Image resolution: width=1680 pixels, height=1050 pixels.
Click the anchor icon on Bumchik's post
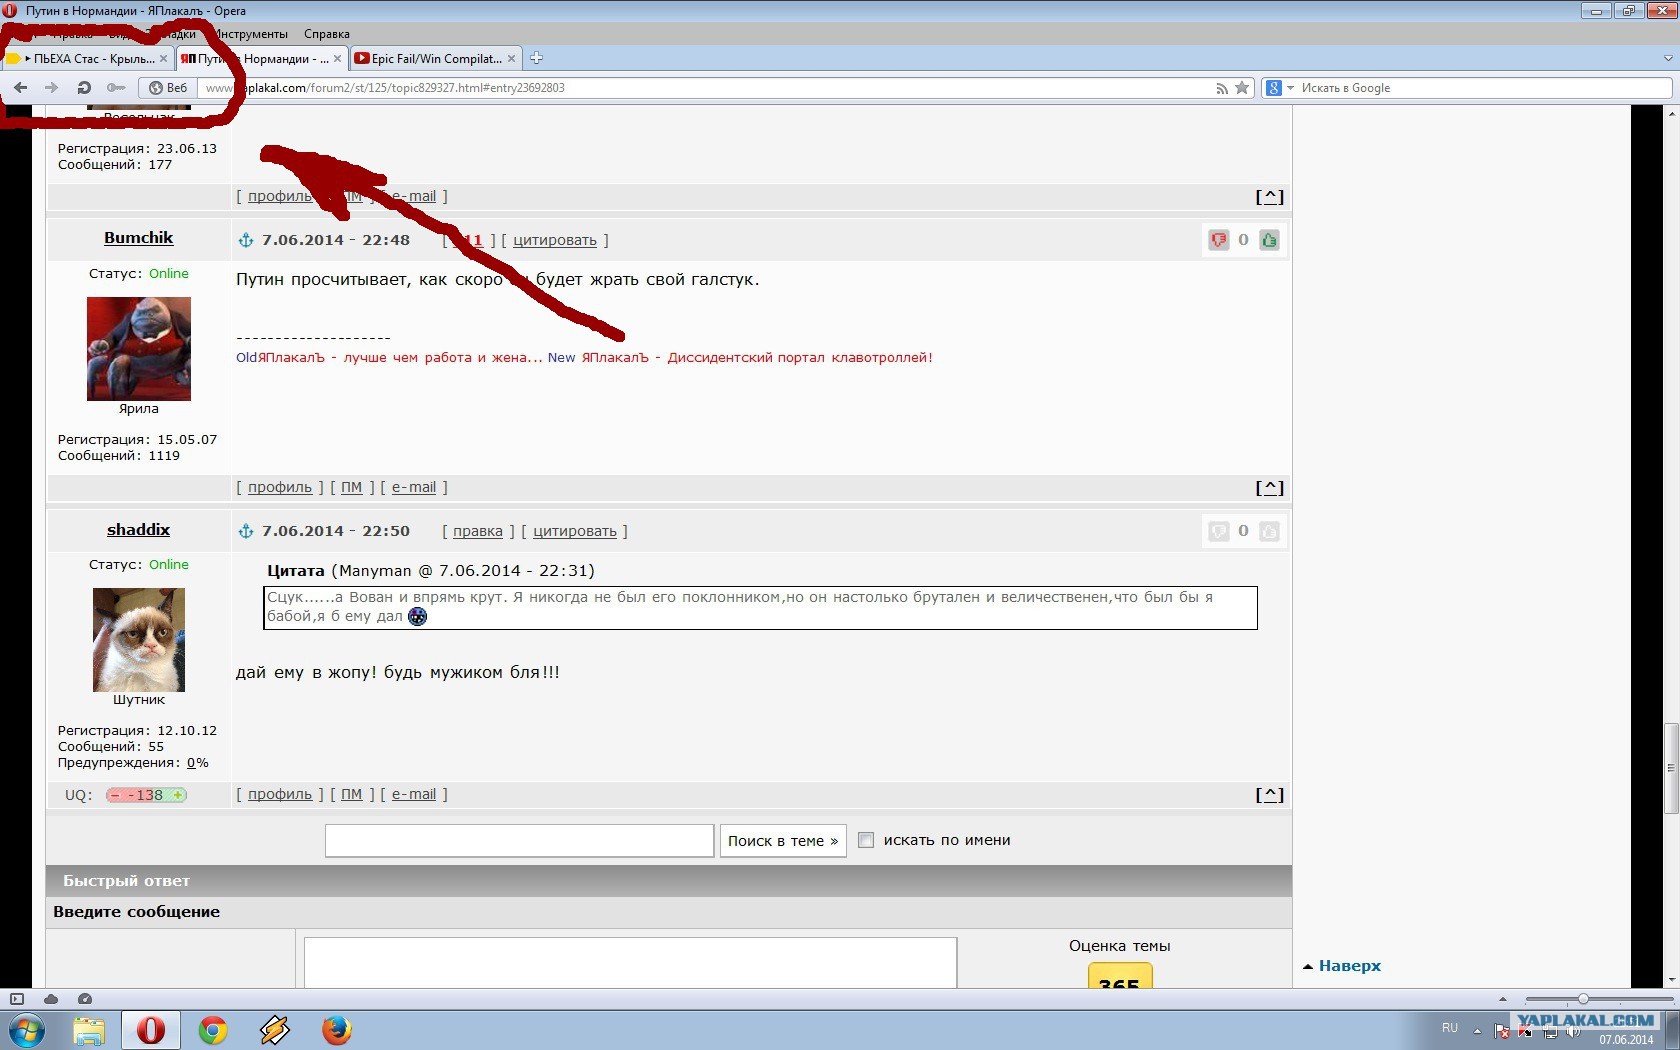click(x=246, y=240)
